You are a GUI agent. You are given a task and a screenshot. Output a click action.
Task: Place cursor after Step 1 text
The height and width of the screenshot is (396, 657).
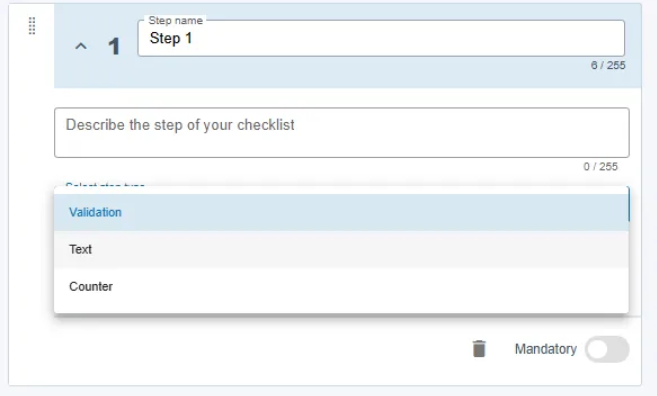pyautogui.click(x=195, y=38)
